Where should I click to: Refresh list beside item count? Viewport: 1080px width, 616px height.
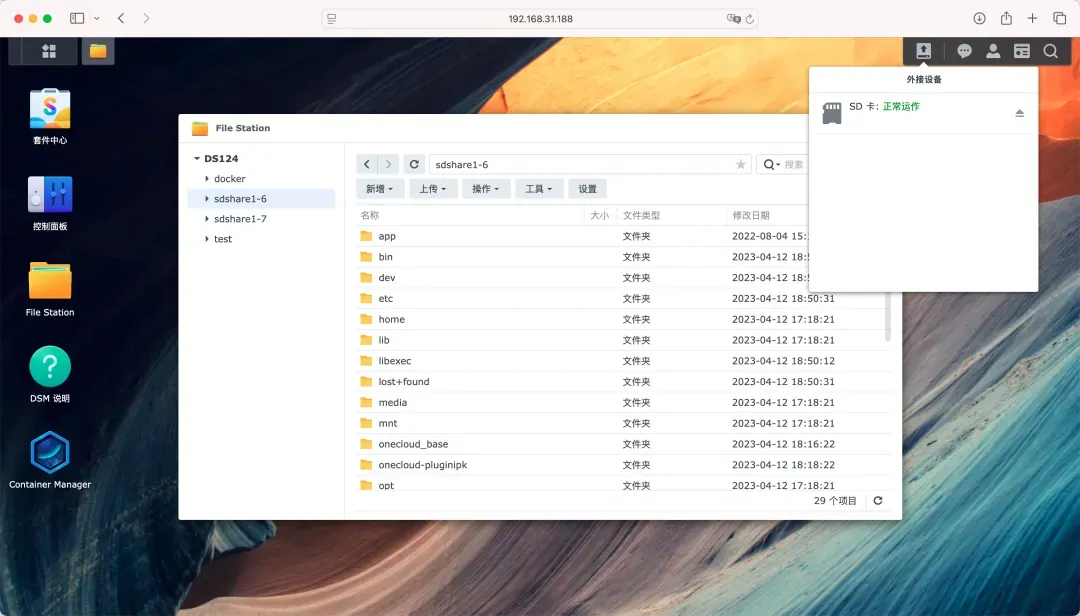878,501
